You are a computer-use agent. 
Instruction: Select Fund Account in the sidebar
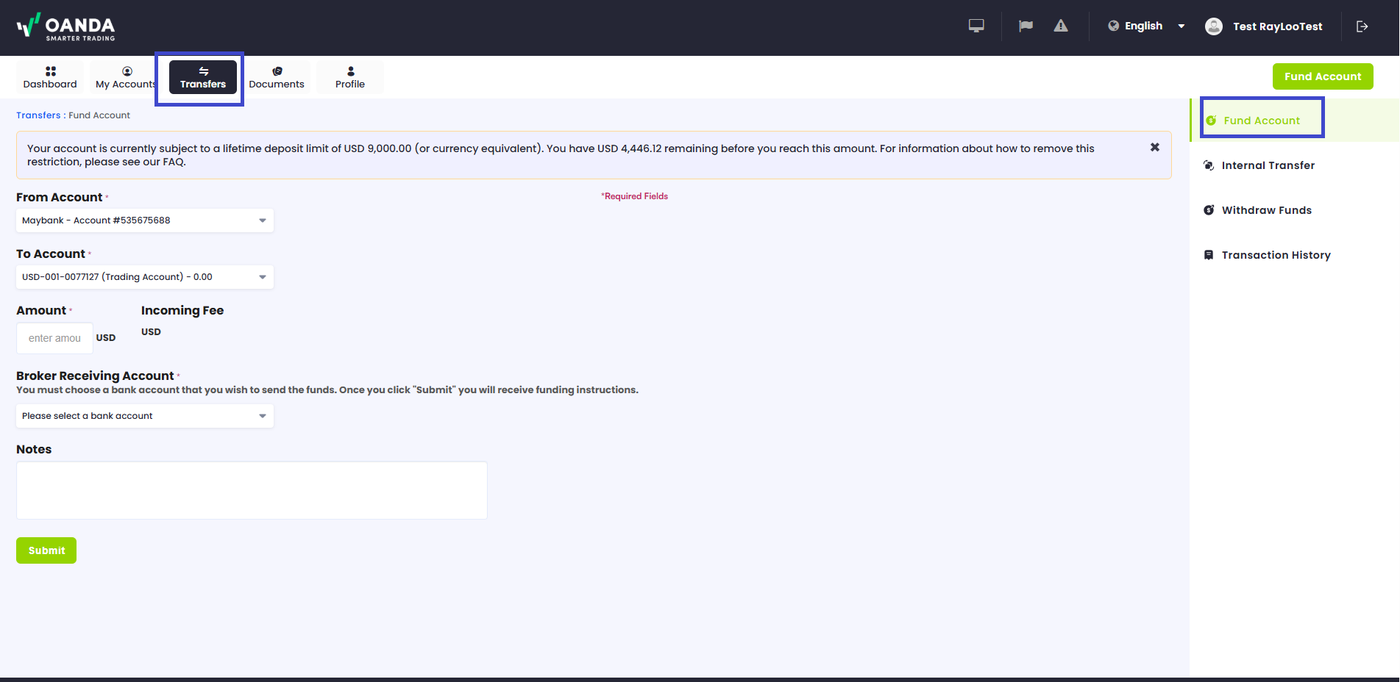pos(1262,120)
